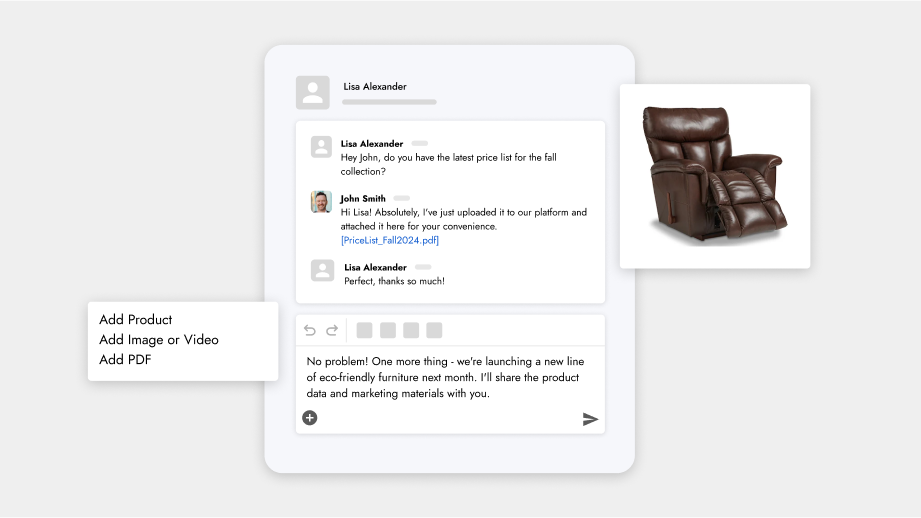The width and height of the screenshot is (921, 518).
Task: Select Add PDF from the popup menu
Action: pos(125,360)
